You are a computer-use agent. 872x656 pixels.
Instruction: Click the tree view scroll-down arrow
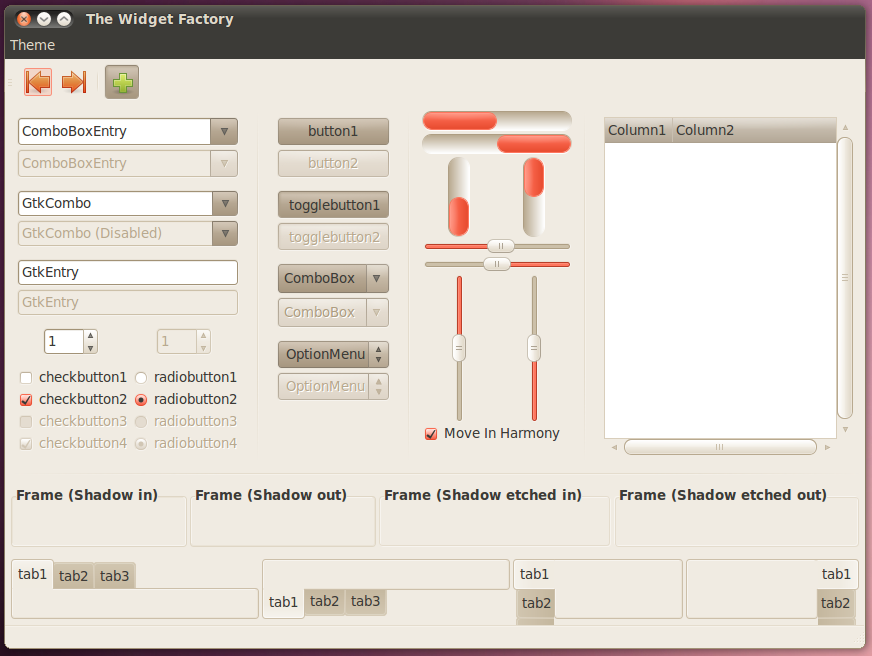click(x=845, y=429)
